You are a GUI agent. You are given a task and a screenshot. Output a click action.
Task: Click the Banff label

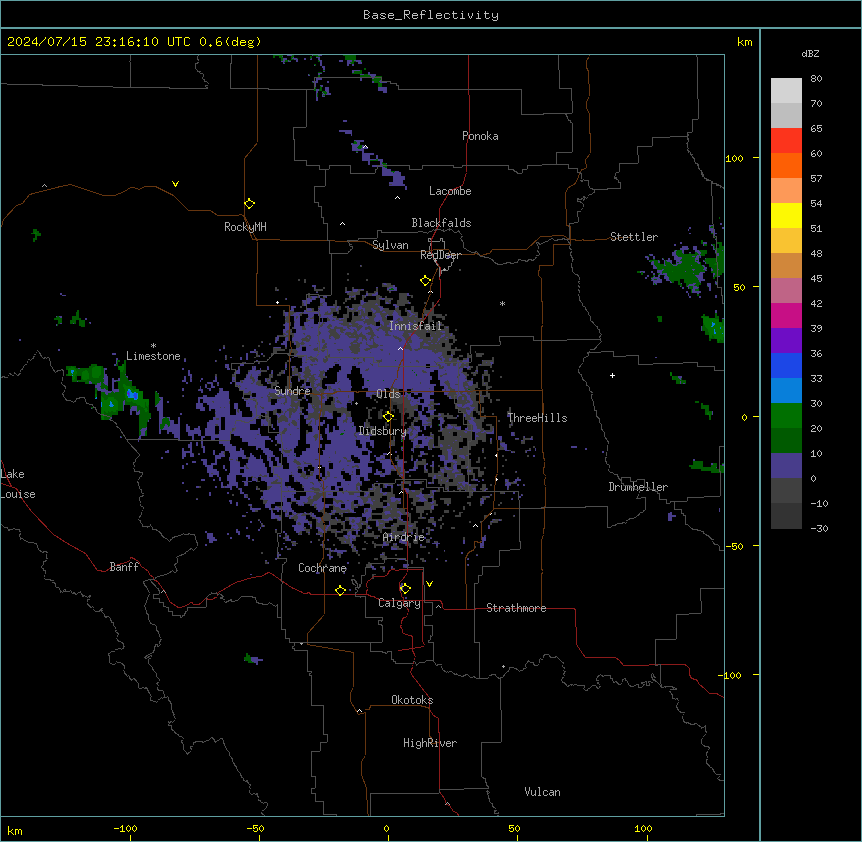click(x=124, y=567)
